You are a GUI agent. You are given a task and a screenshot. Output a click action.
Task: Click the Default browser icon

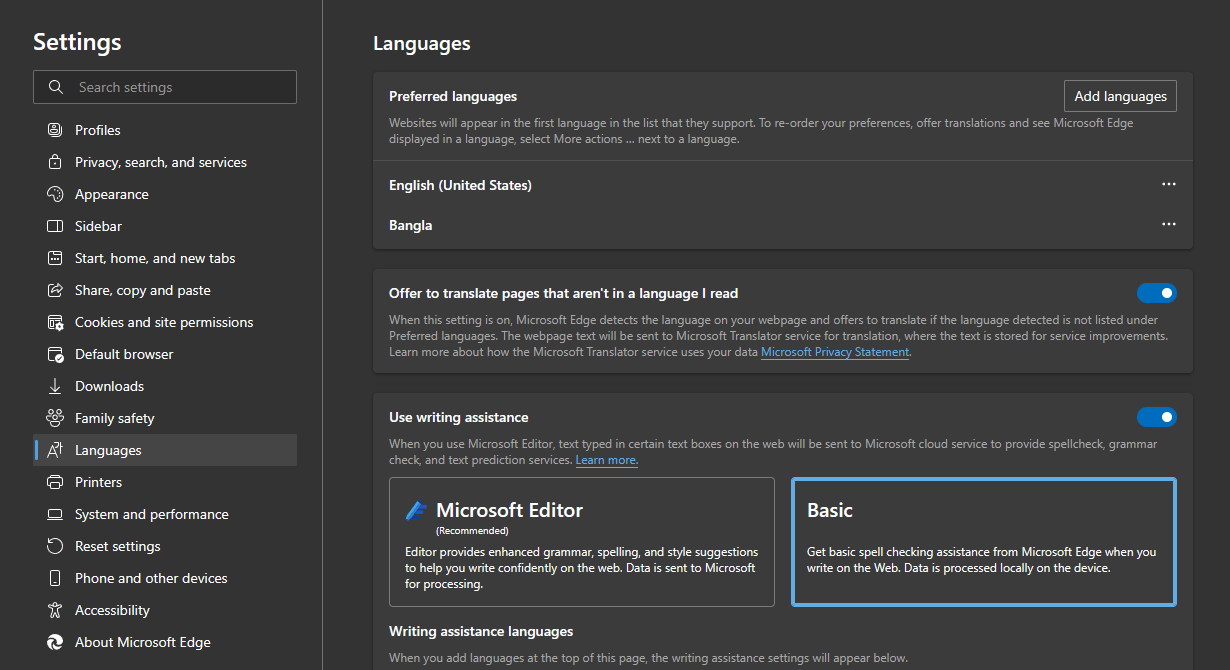pos(55,354)
